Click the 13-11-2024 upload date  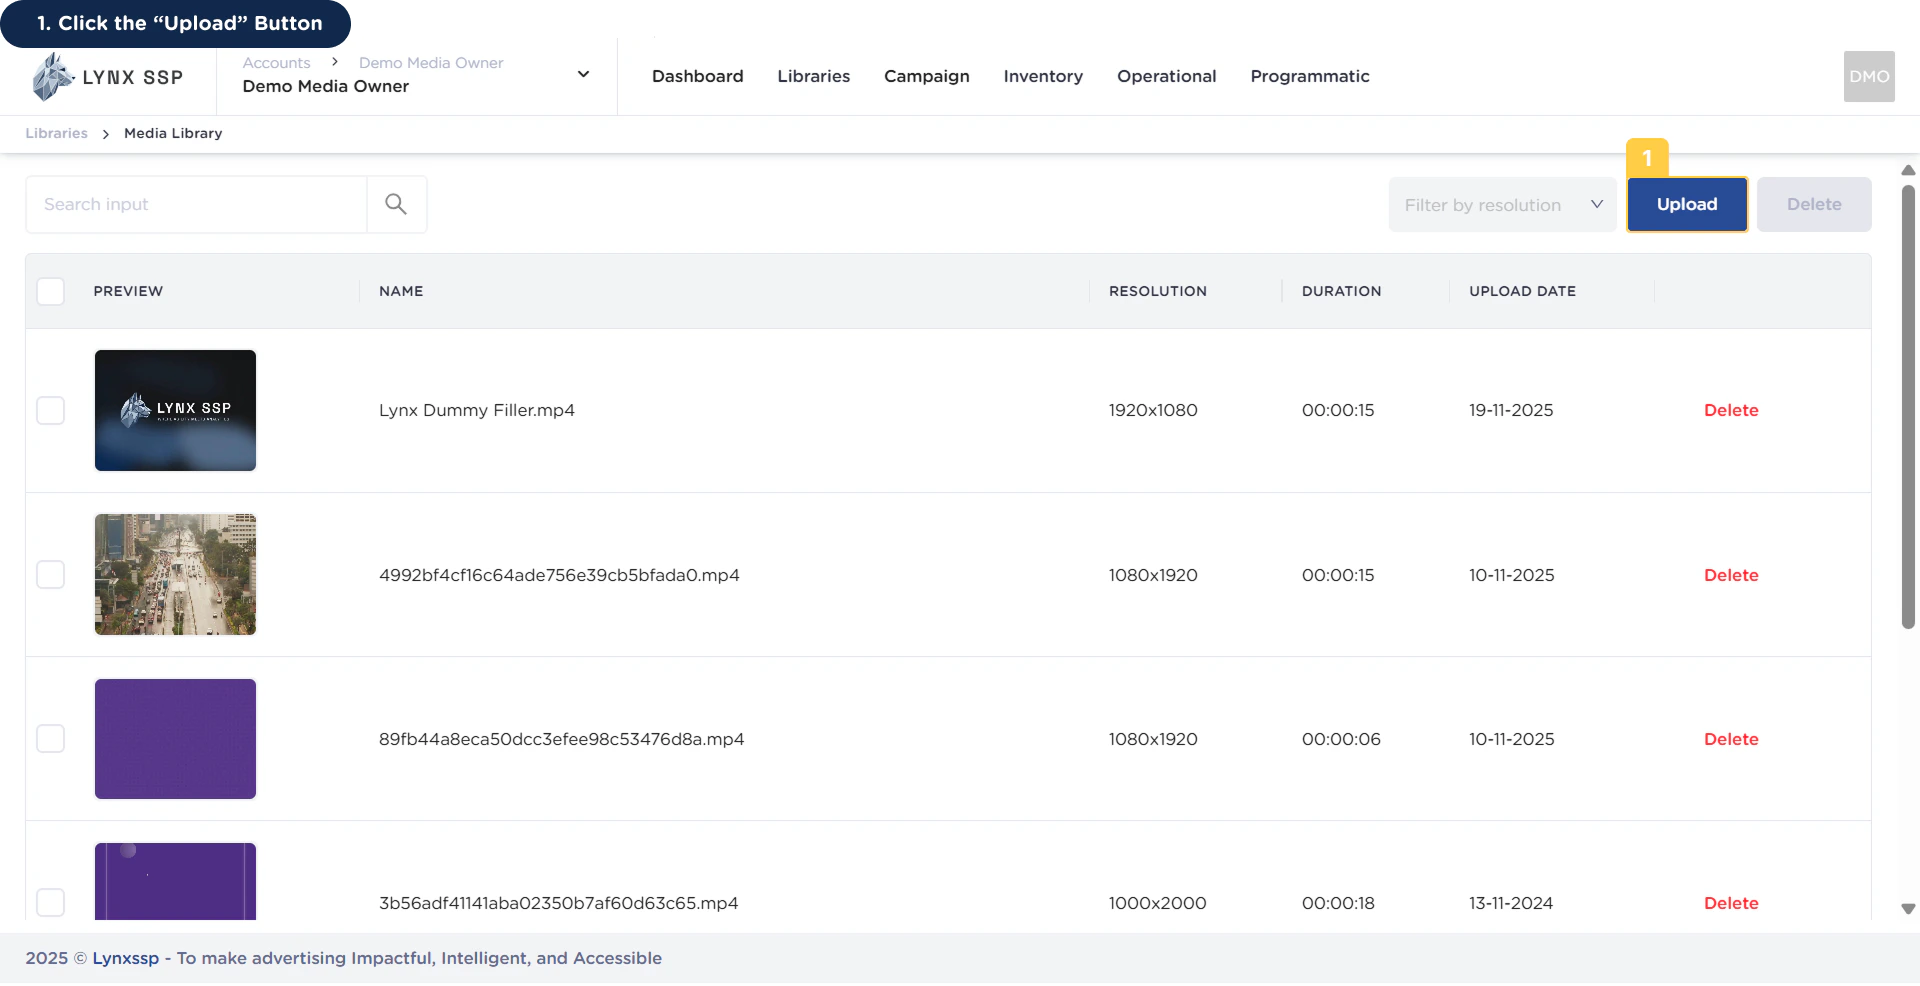pyautogui.click(x=1510, y=903)
